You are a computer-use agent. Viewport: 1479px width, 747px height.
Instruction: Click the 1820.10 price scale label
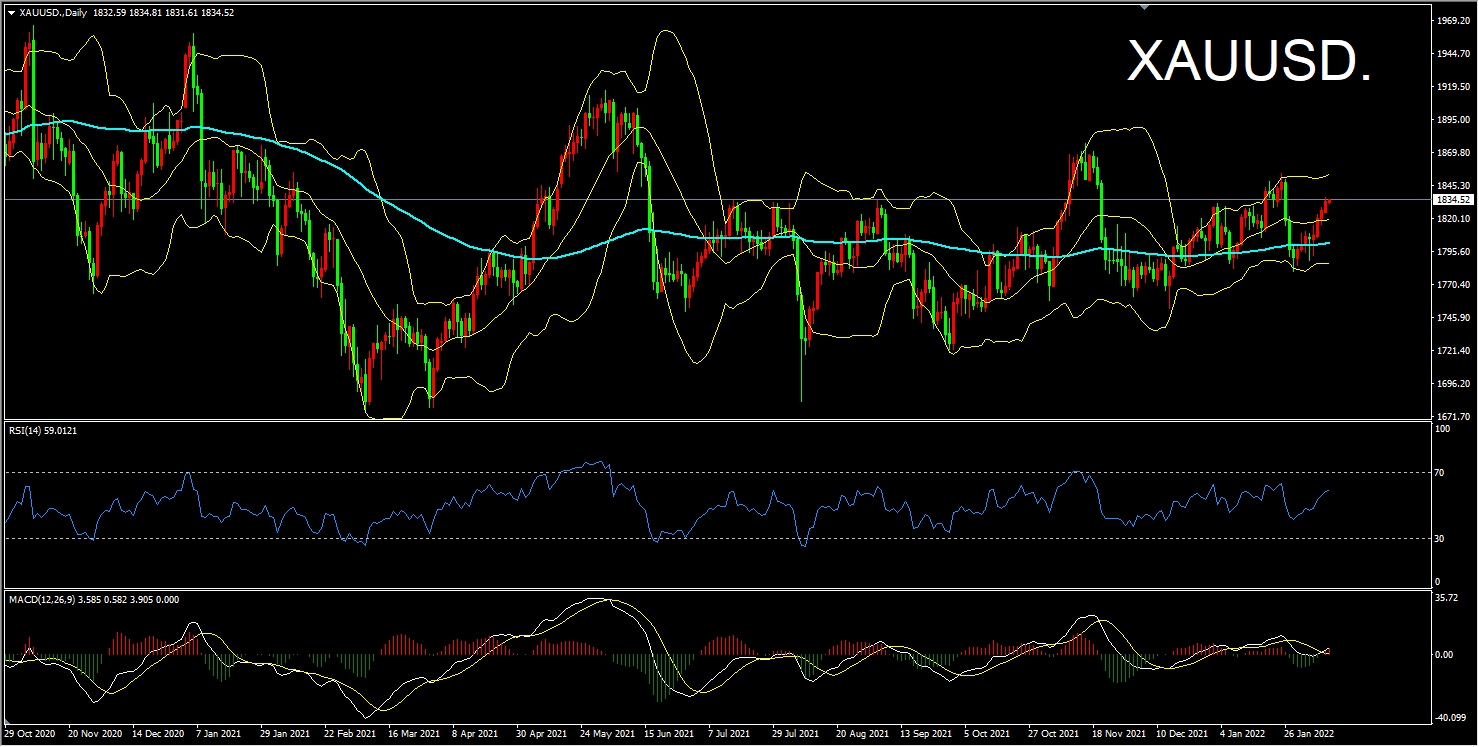[1452, 219]
